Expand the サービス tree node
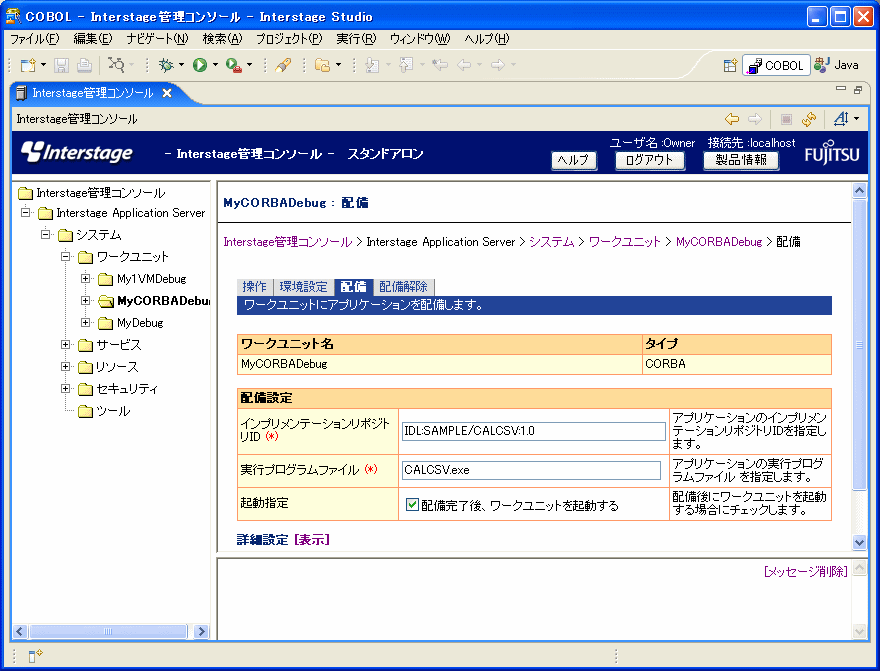Image resolution: width=880 pixels, height=671 pixels. 66,344
